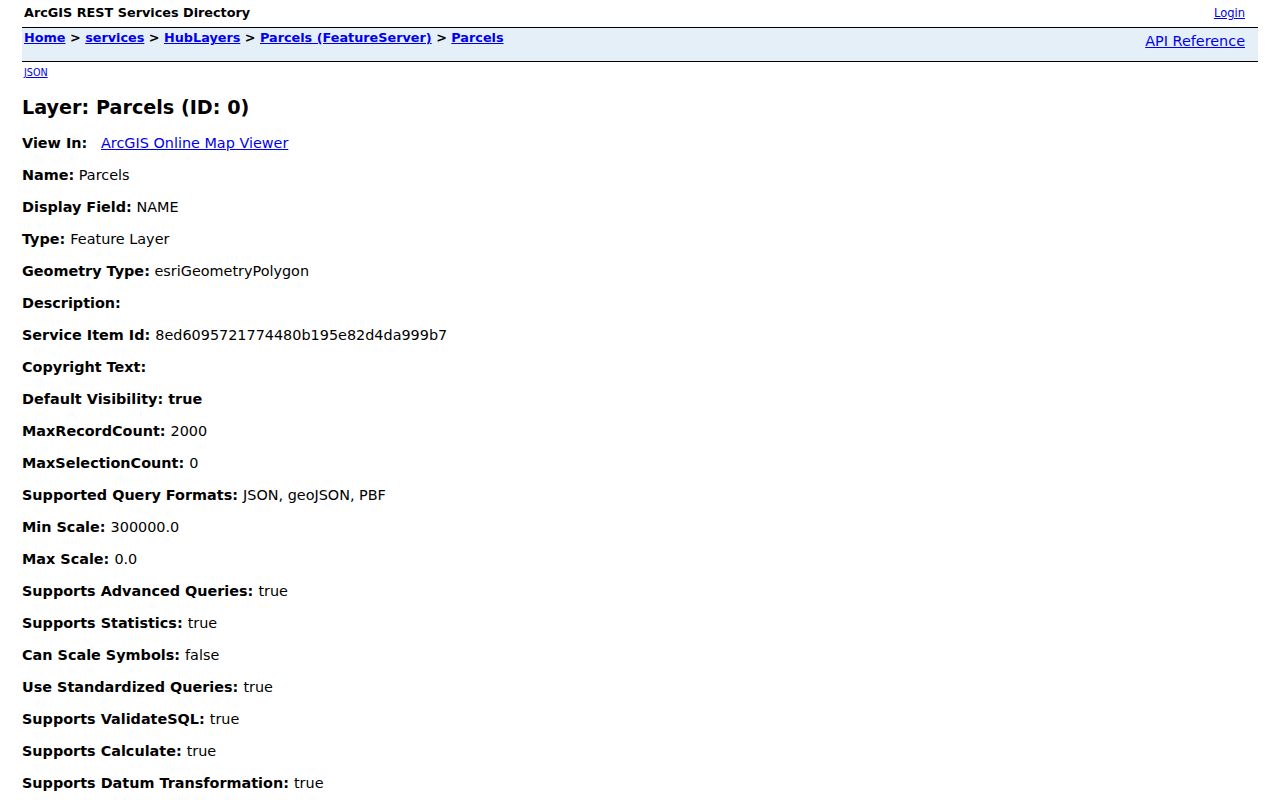Click the Type value Feature Layer

pos(119,239)
